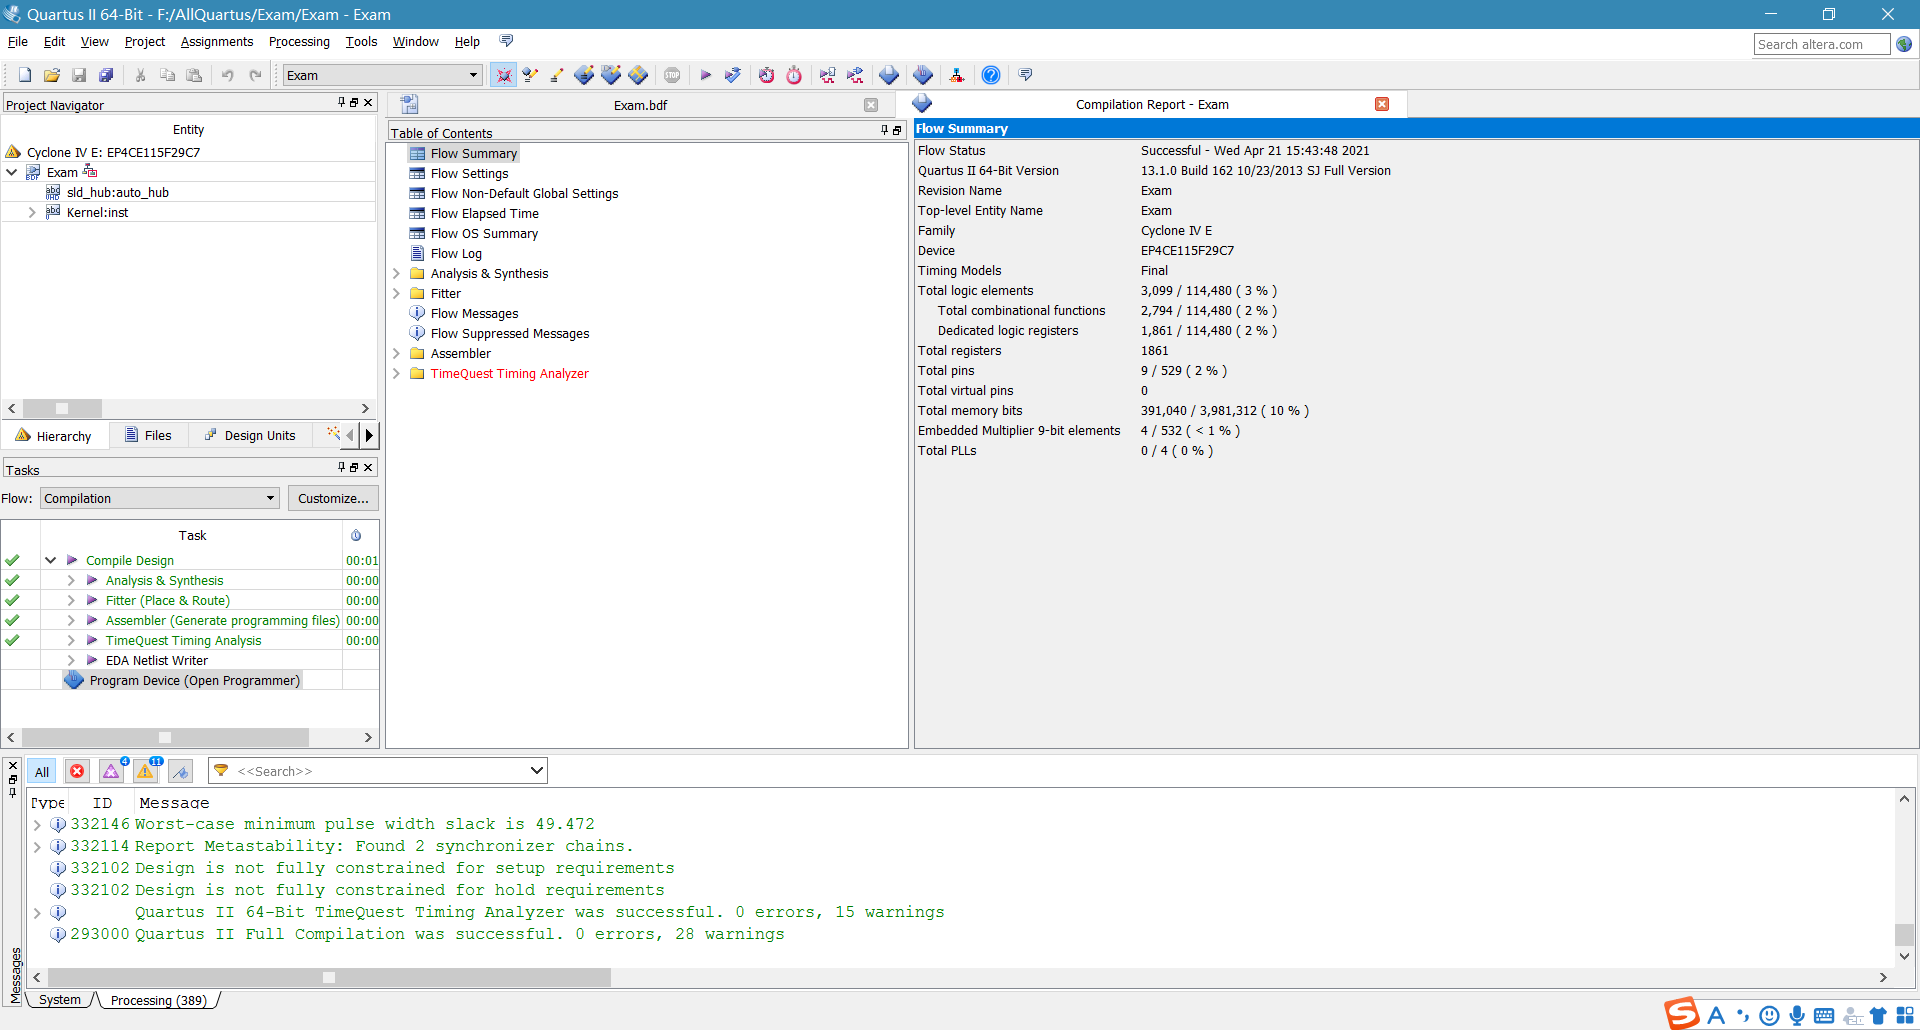The width and height of the screenshot is (1920, 1030).
Task: Close the Tasks panel
Action: pos(368,467)
